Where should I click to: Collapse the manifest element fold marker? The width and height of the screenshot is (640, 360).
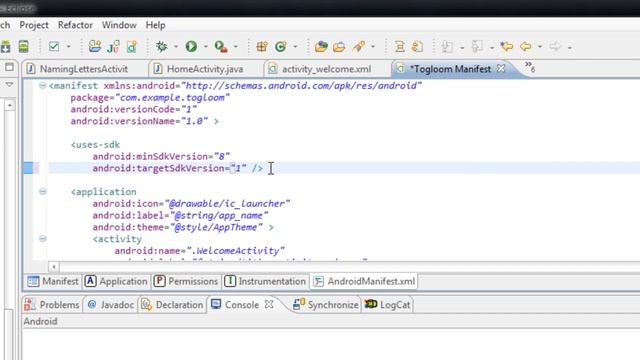42,86
